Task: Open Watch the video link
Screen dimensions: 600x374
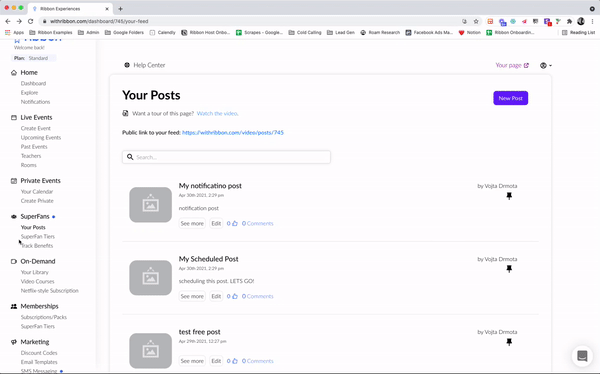Action: [217, 113]
